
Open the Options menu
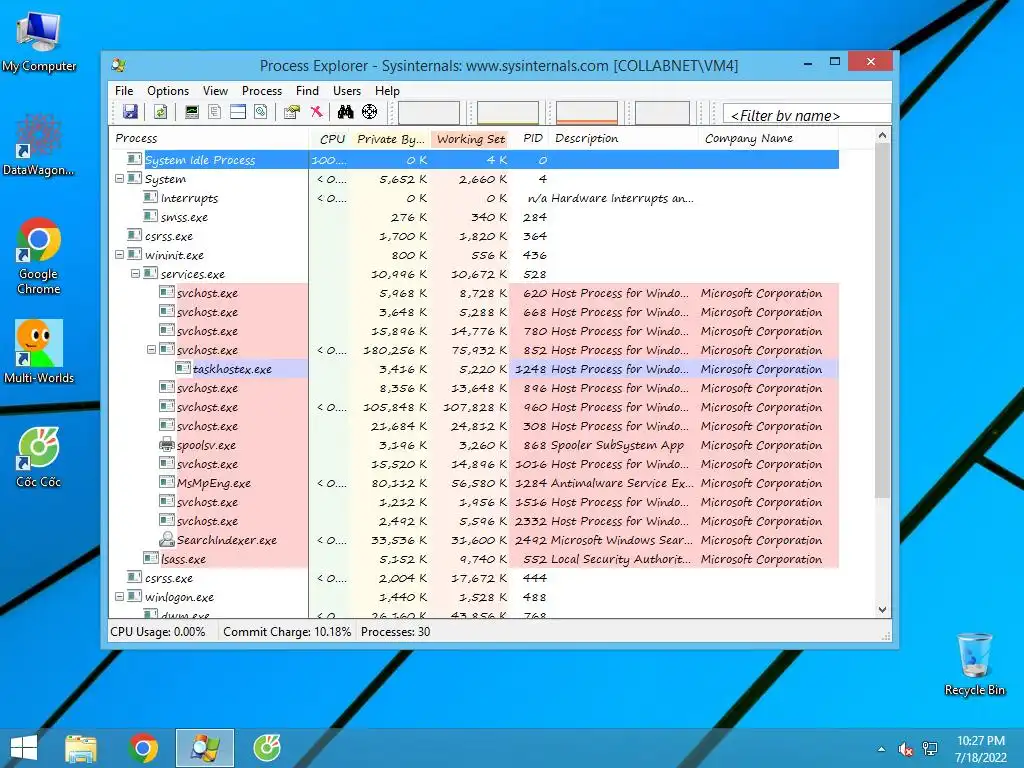coord(168,91)
